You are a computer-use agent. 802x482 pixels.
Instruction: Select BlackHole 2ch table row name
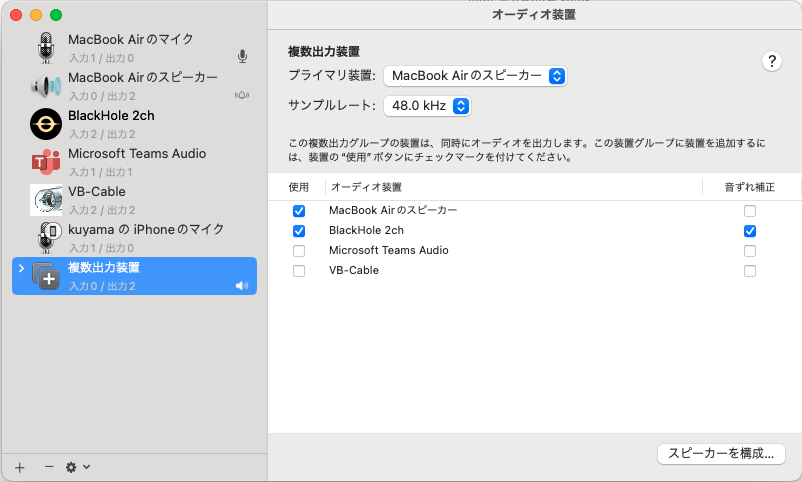tap(366, 231)
